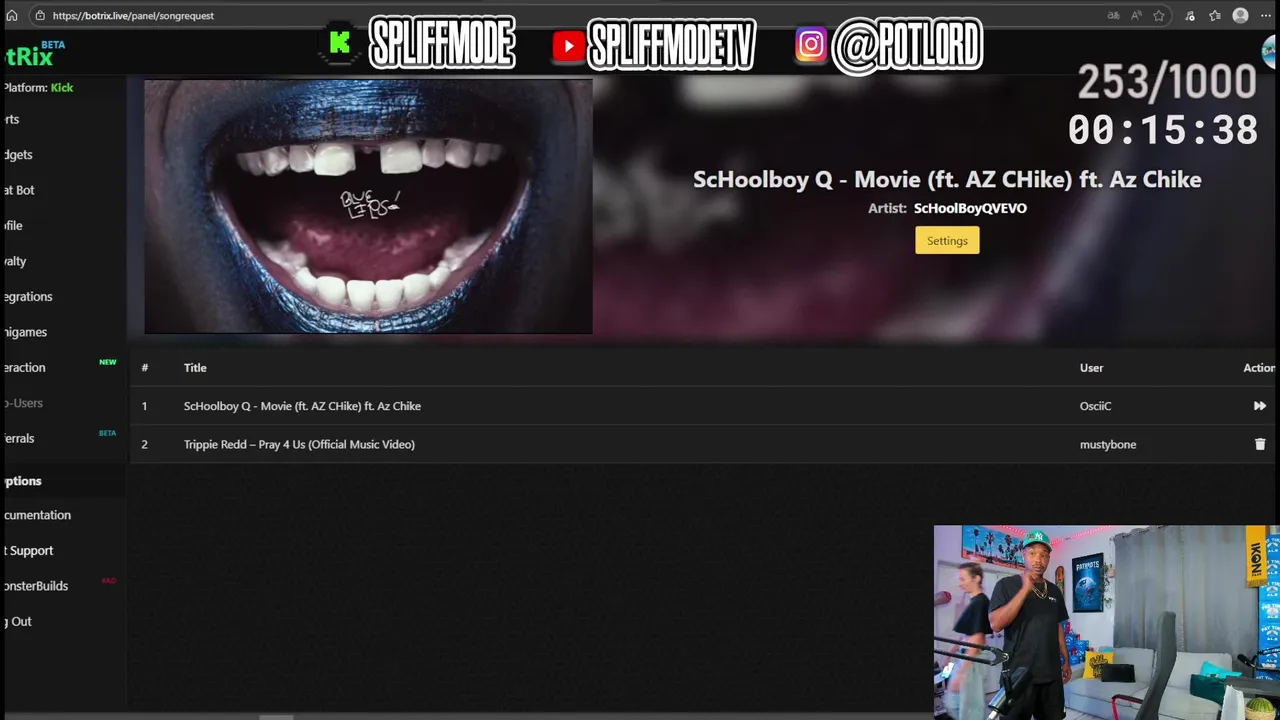Click the Title column header
The image size is (1280, 720).
coord(195,368)
